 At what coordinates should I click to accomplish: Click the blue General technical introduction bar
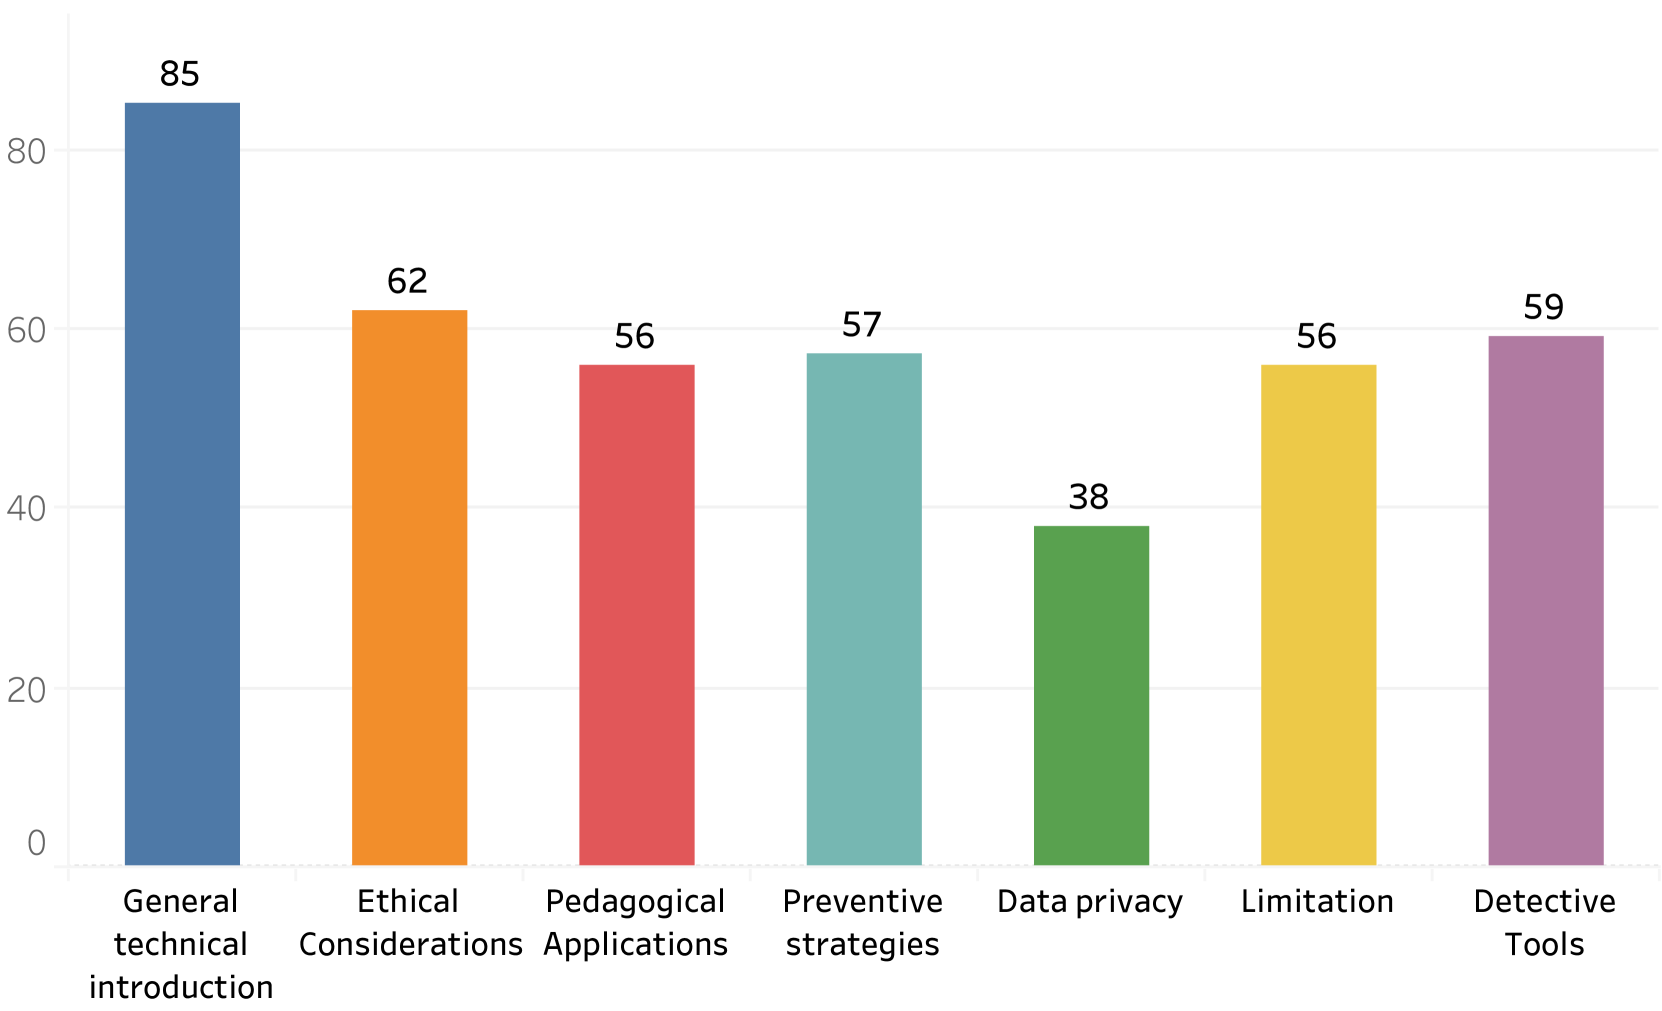click(182, 483)
